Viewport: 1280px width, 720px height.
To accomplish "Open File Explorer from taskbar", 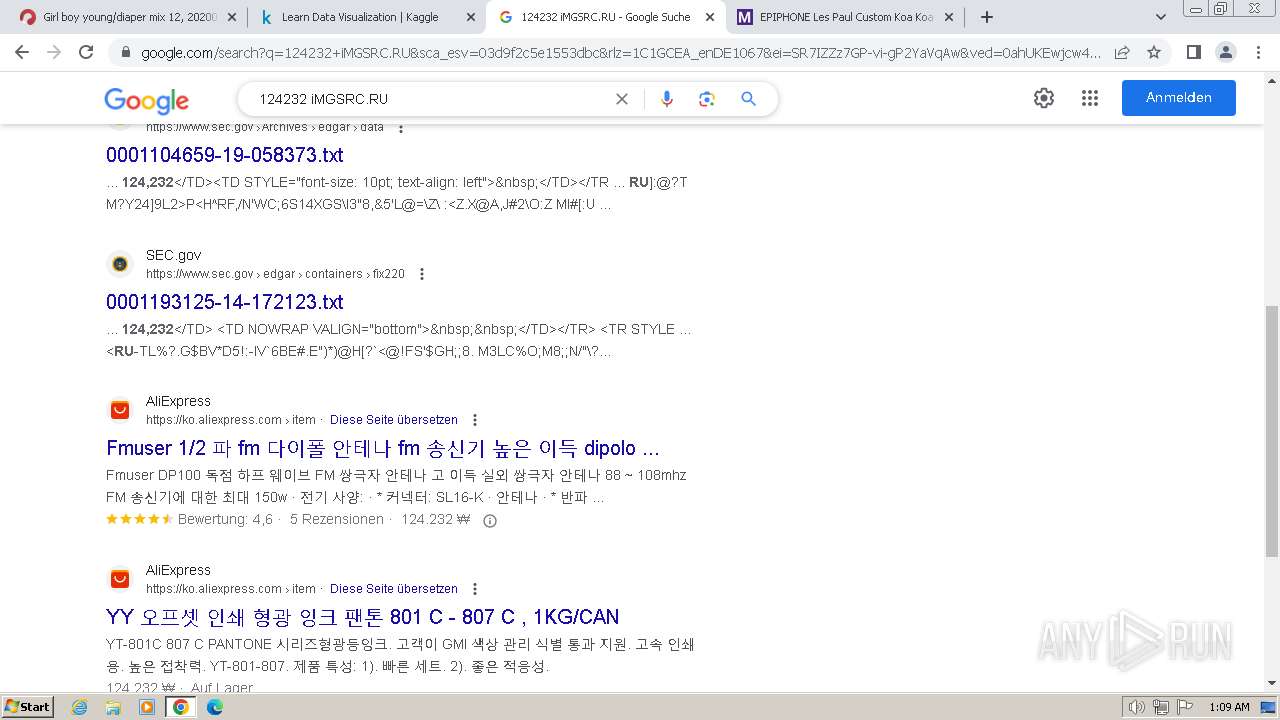I will (113, 707).
